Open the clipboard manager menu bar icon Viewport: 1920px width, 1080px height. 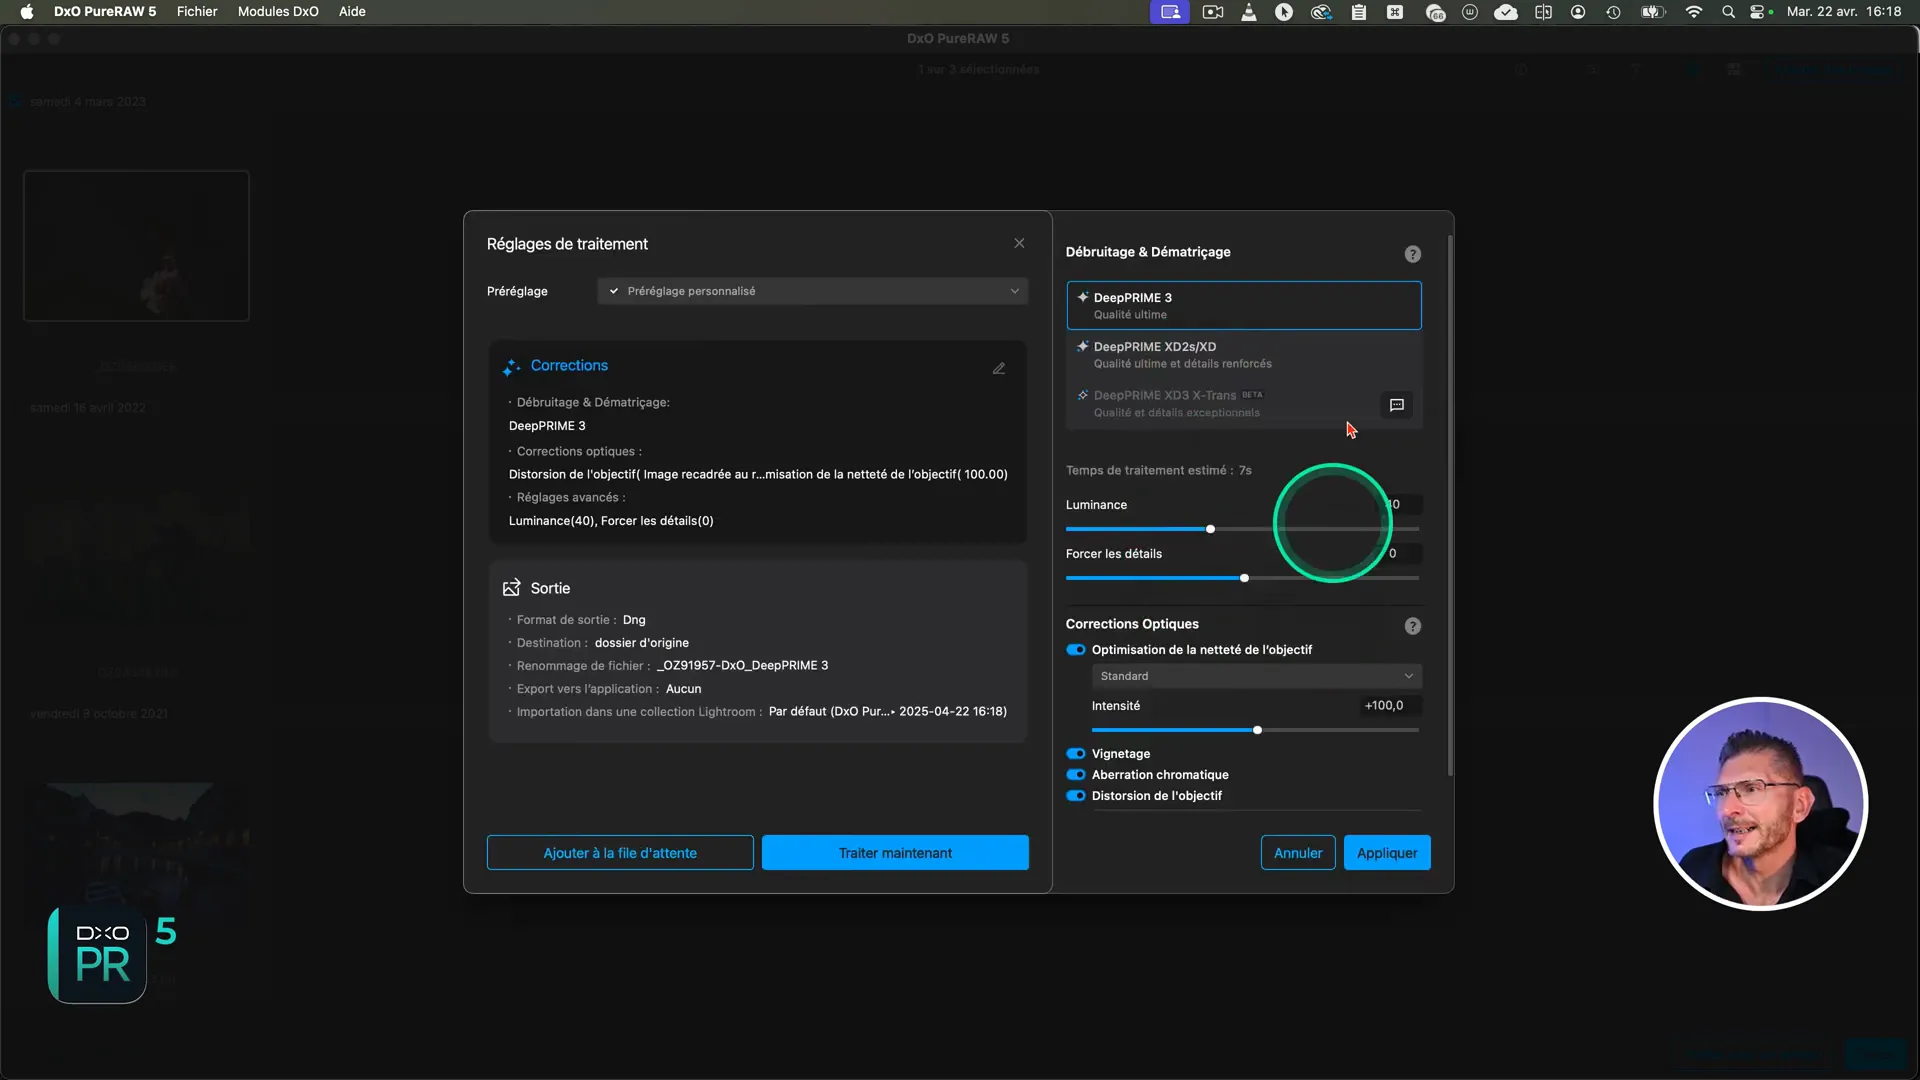(1358, 12)
